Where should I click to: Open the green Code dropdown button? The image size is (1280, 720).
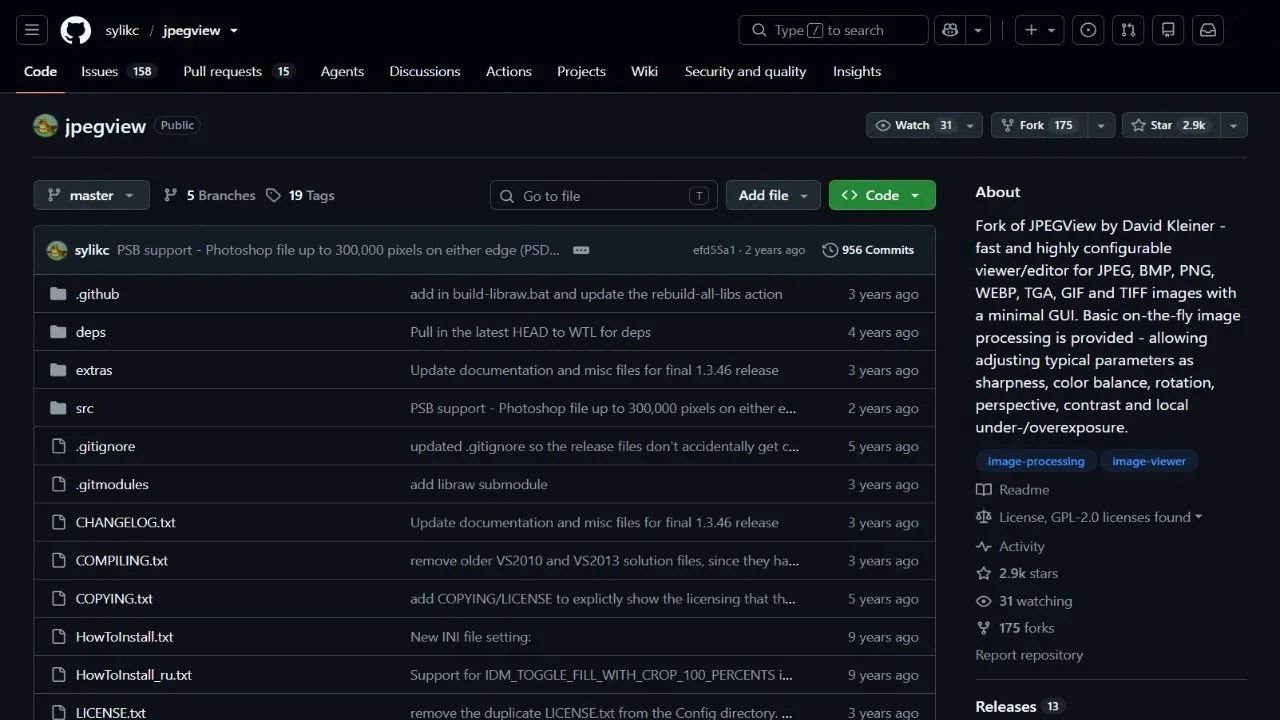coord(882,195)
